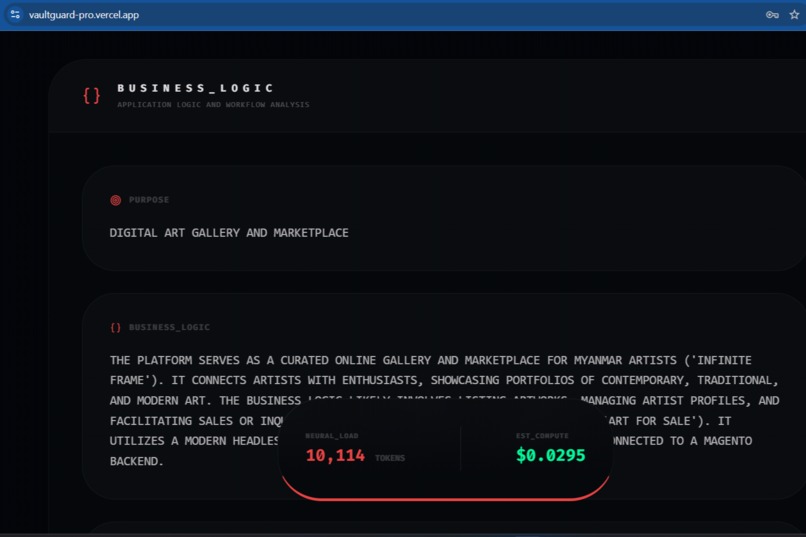The width and height of the screenshot is (806, 537).
Task: Click the BUSINESS_LOGIC main heading
Action: point(195,88)
